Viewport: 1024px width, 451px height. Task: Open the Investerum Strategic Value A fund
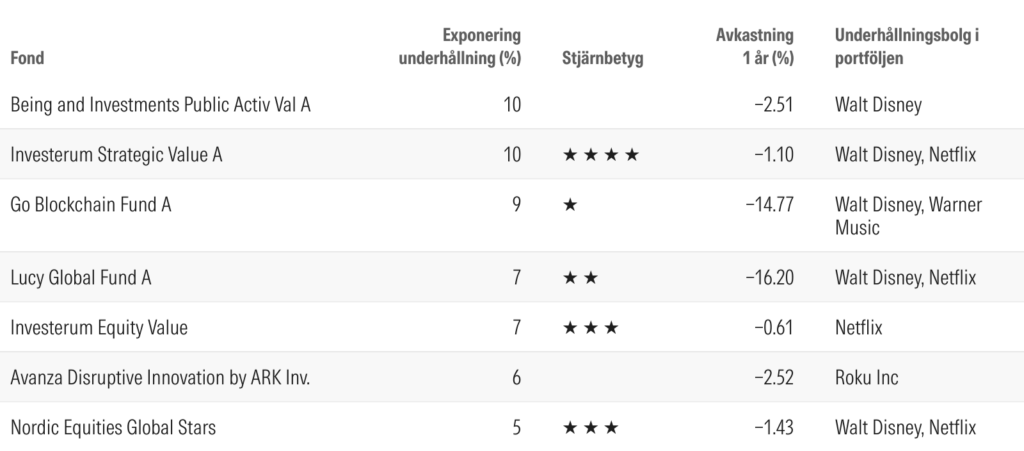[x=115, y=155]
